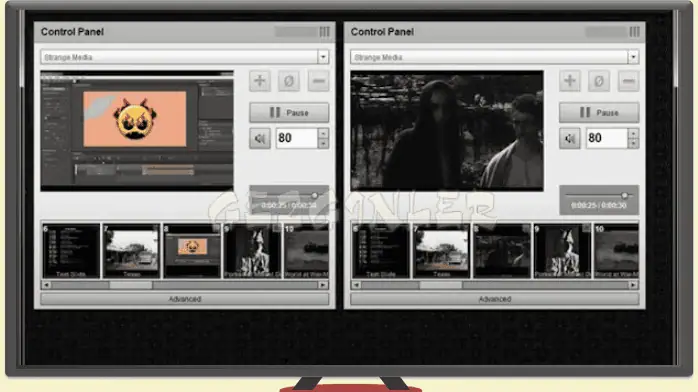The width and height of the screenshot is (698, 392).
Task: Click the plus button in left Control Panel
Action: click(260, 81)
